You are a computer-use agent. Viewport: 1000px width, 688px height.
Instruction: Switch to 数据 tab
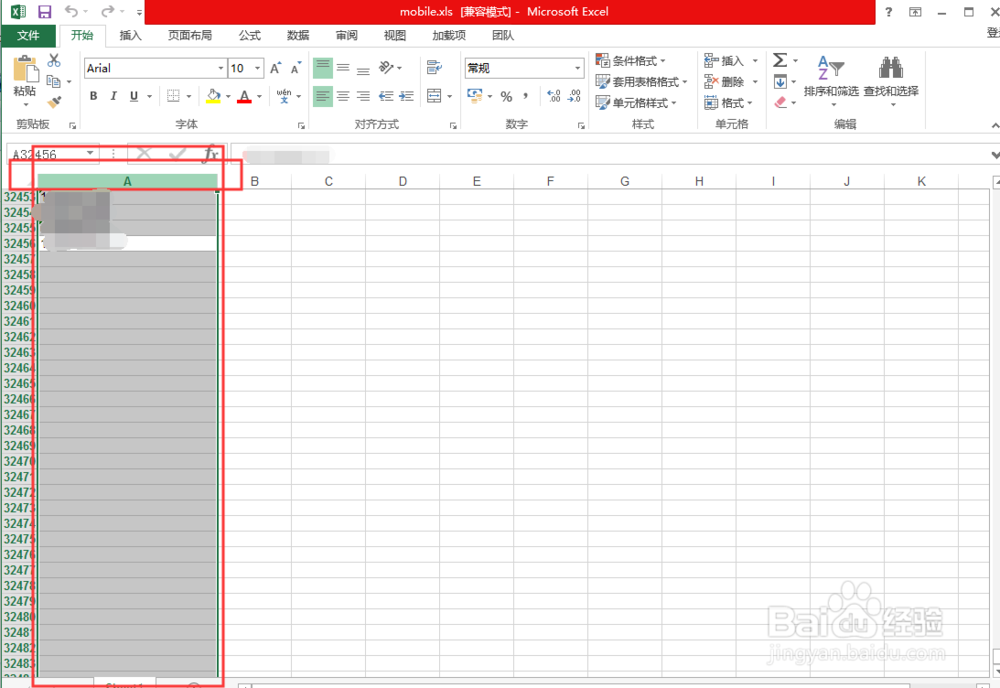(x=298, y=35)
